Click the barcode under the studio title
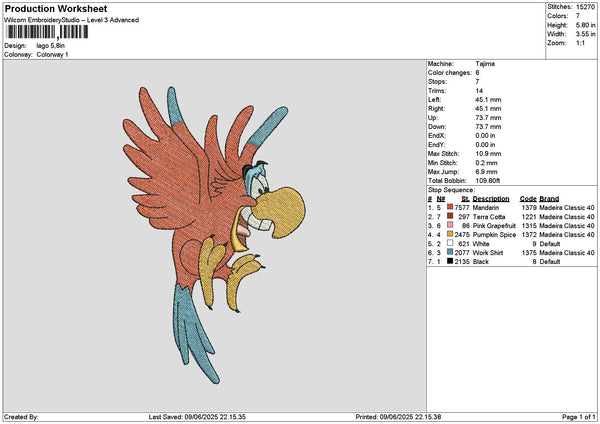 tap(41, 32)
